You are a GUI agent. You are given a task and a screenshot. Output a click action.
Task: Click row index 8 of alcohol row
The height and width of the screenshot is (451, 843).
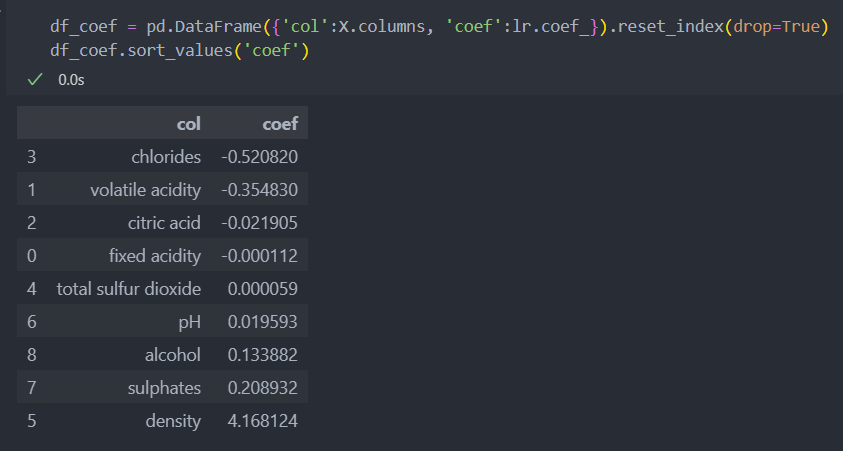(32, 355)
